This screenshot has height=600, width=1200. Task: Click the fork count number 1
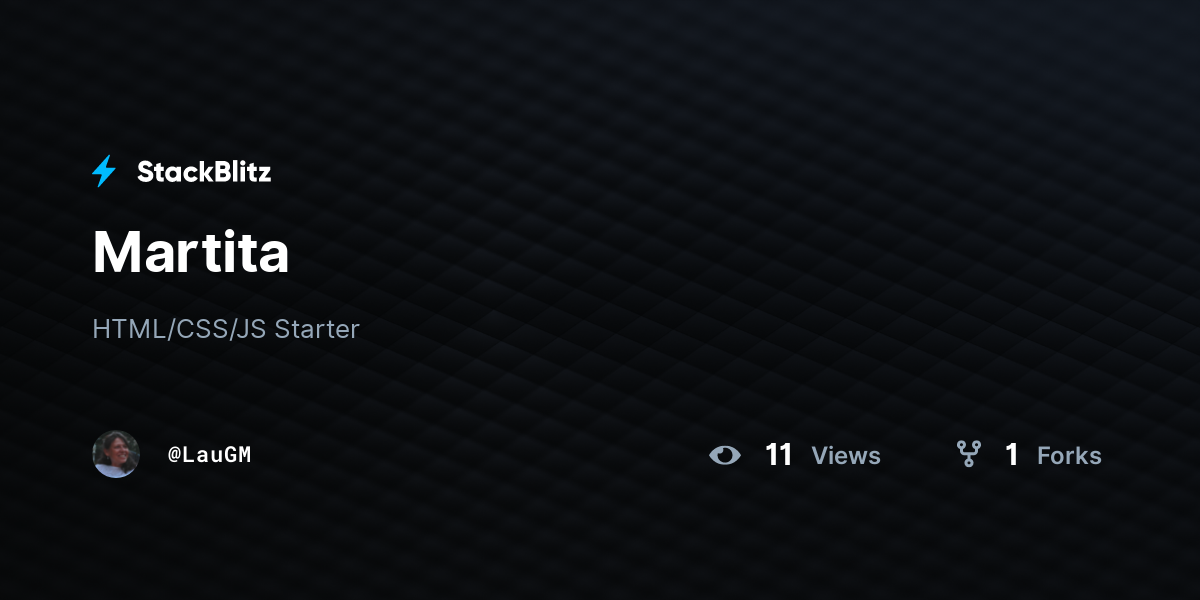[1012, 455]
